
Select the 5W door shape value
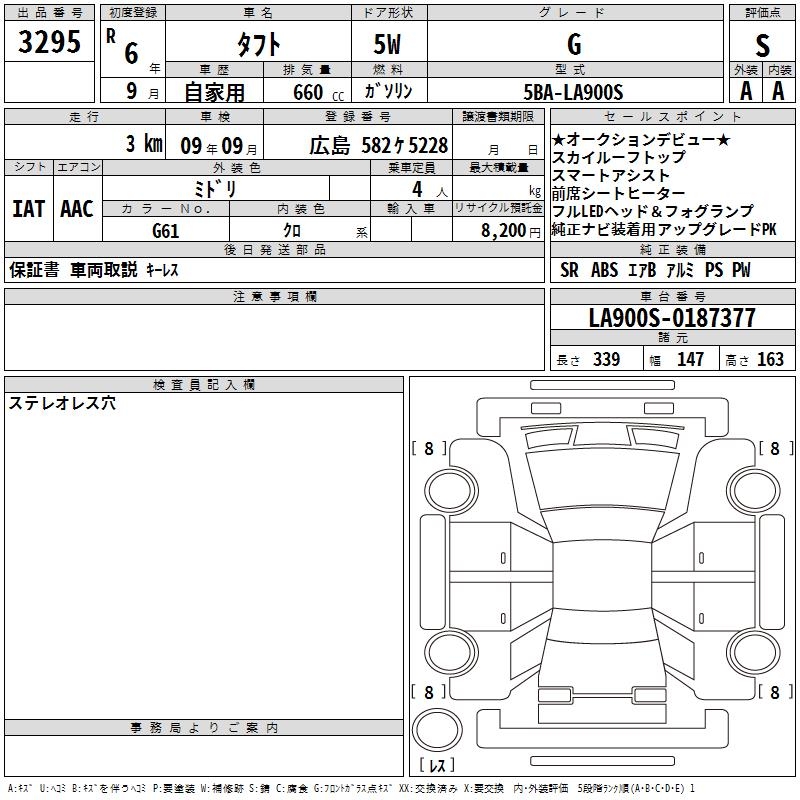tap(388, 44)
